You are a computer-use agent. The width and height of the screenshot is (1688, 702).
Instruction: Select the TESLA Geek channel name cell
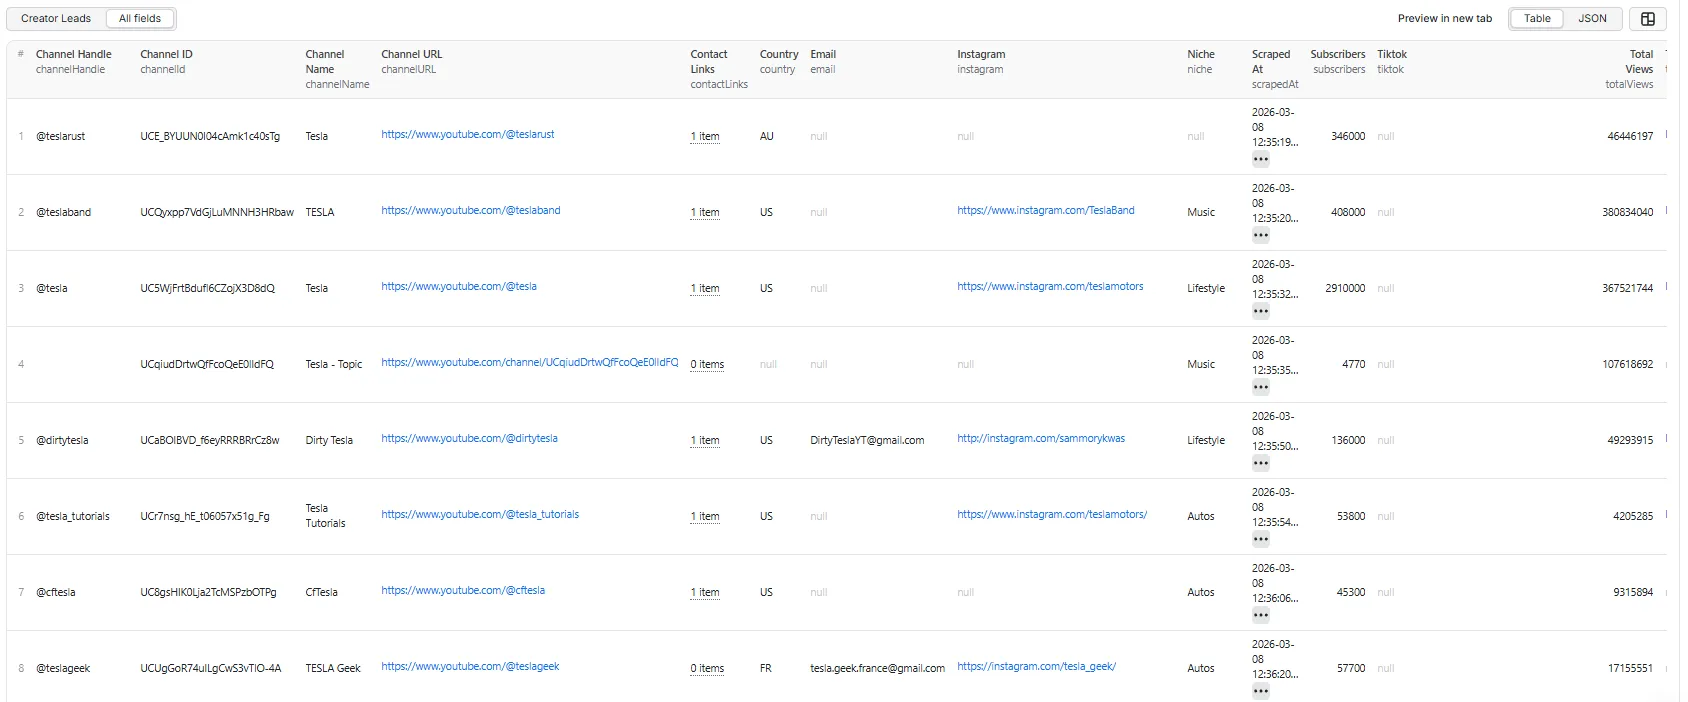(x=333, y=668)
